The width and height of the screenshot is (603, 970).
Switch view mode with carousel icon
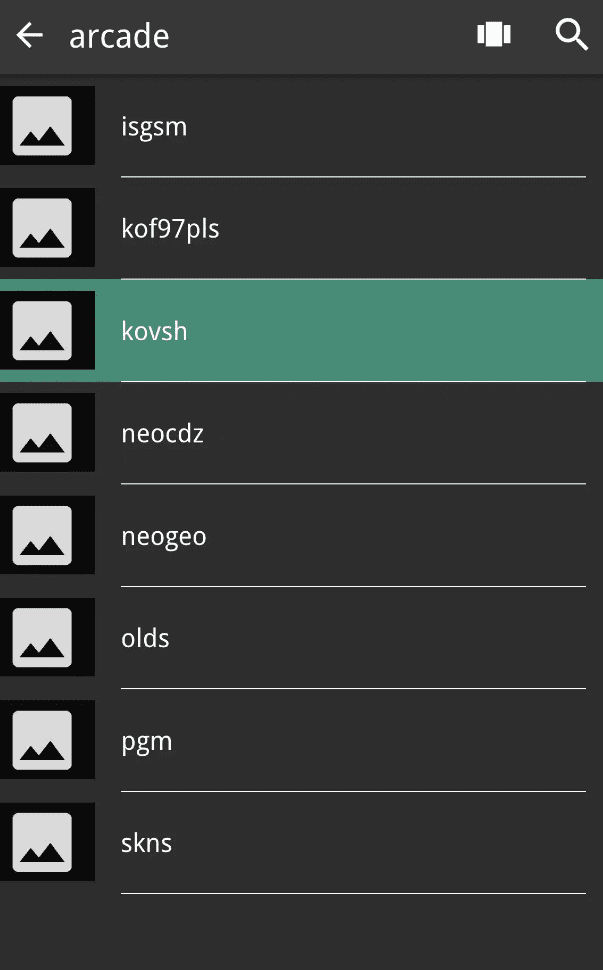pyautogui.click(x=494, y=35)
